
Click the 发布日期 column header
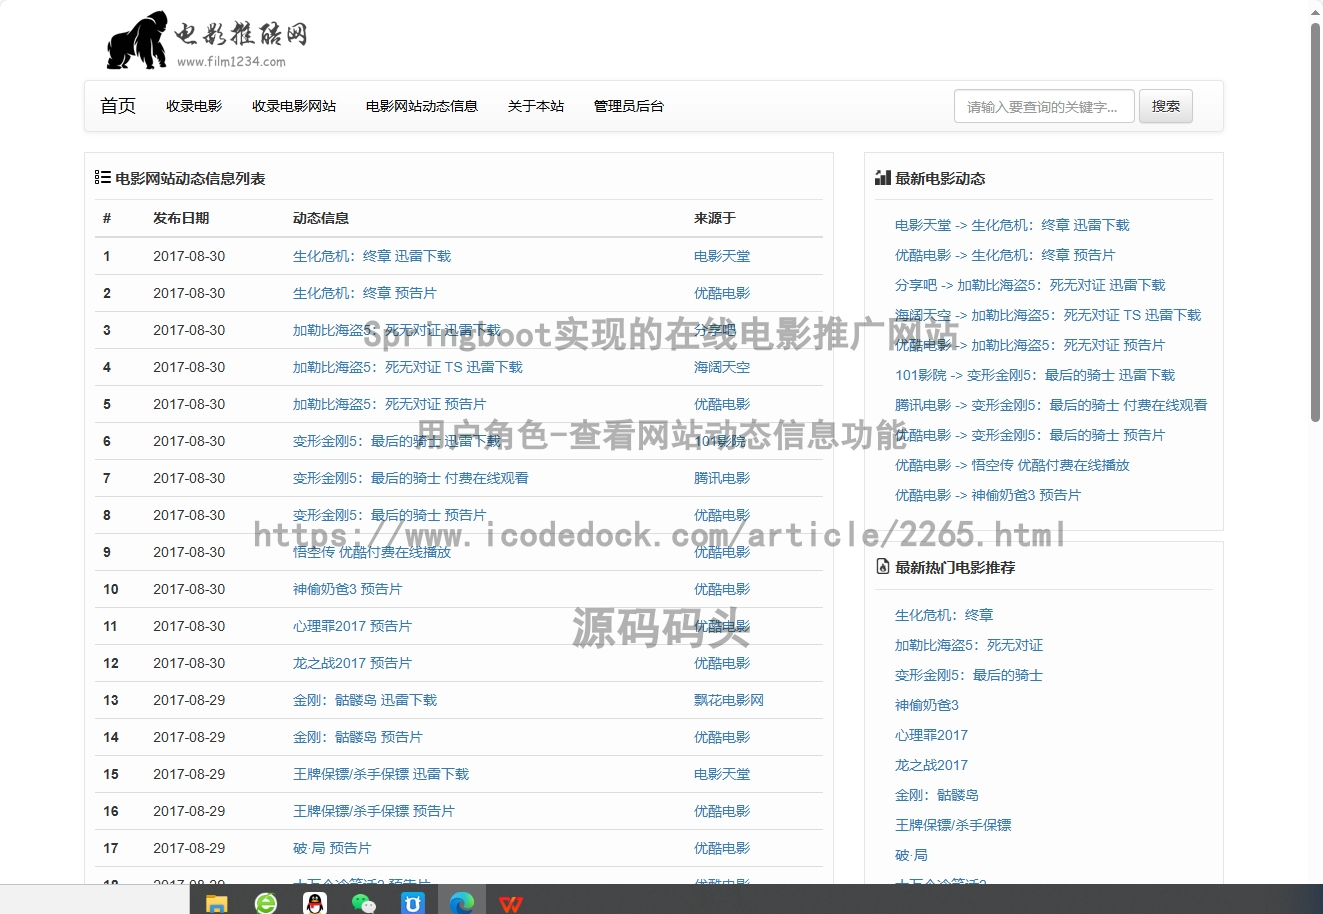click(181, 218)
